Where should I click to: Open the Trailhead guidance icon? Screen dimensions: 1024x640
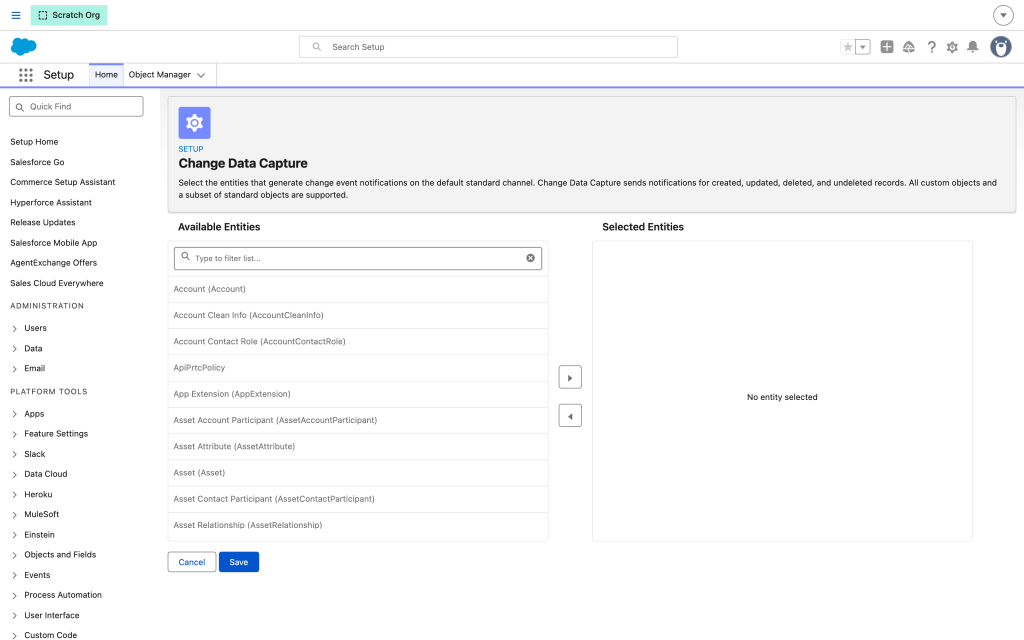[x=908, y=47]
